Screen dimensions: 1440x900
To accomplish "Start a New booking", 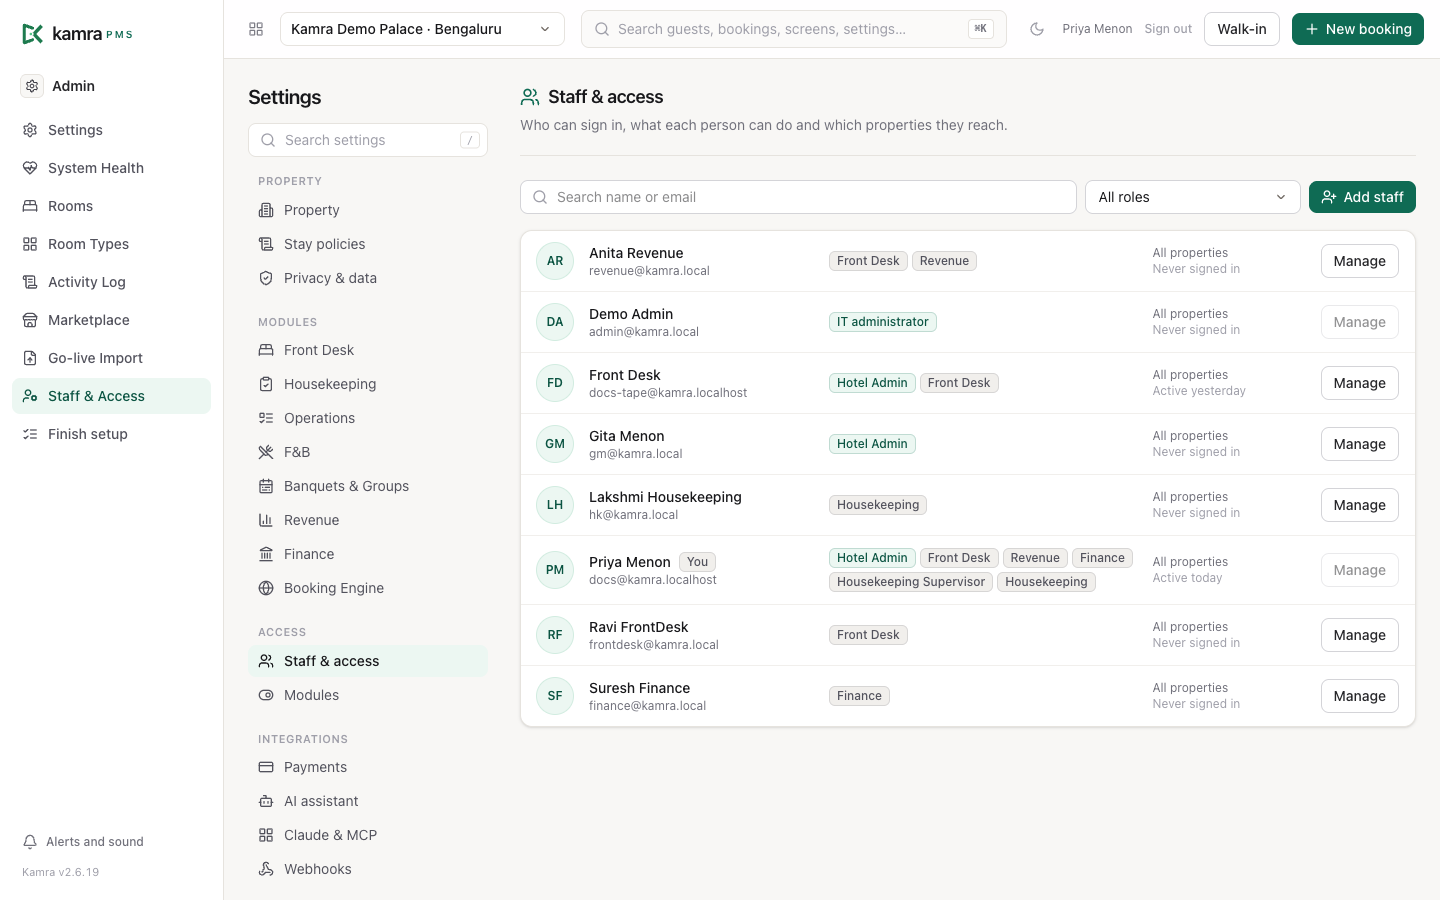I will pos(1358,29).
